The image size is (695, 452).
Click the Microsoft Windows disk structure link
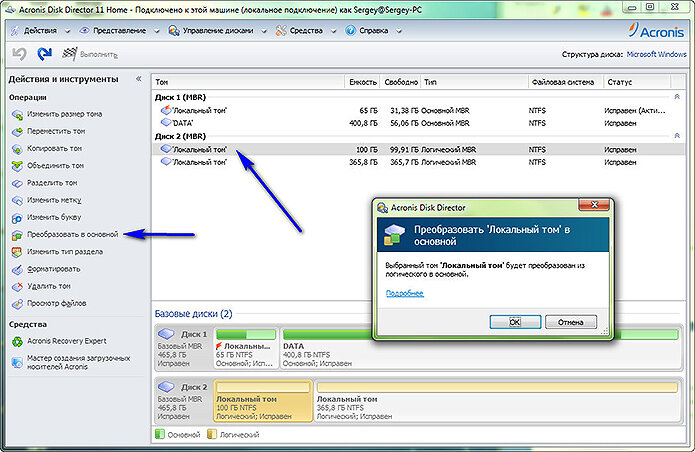656,54
